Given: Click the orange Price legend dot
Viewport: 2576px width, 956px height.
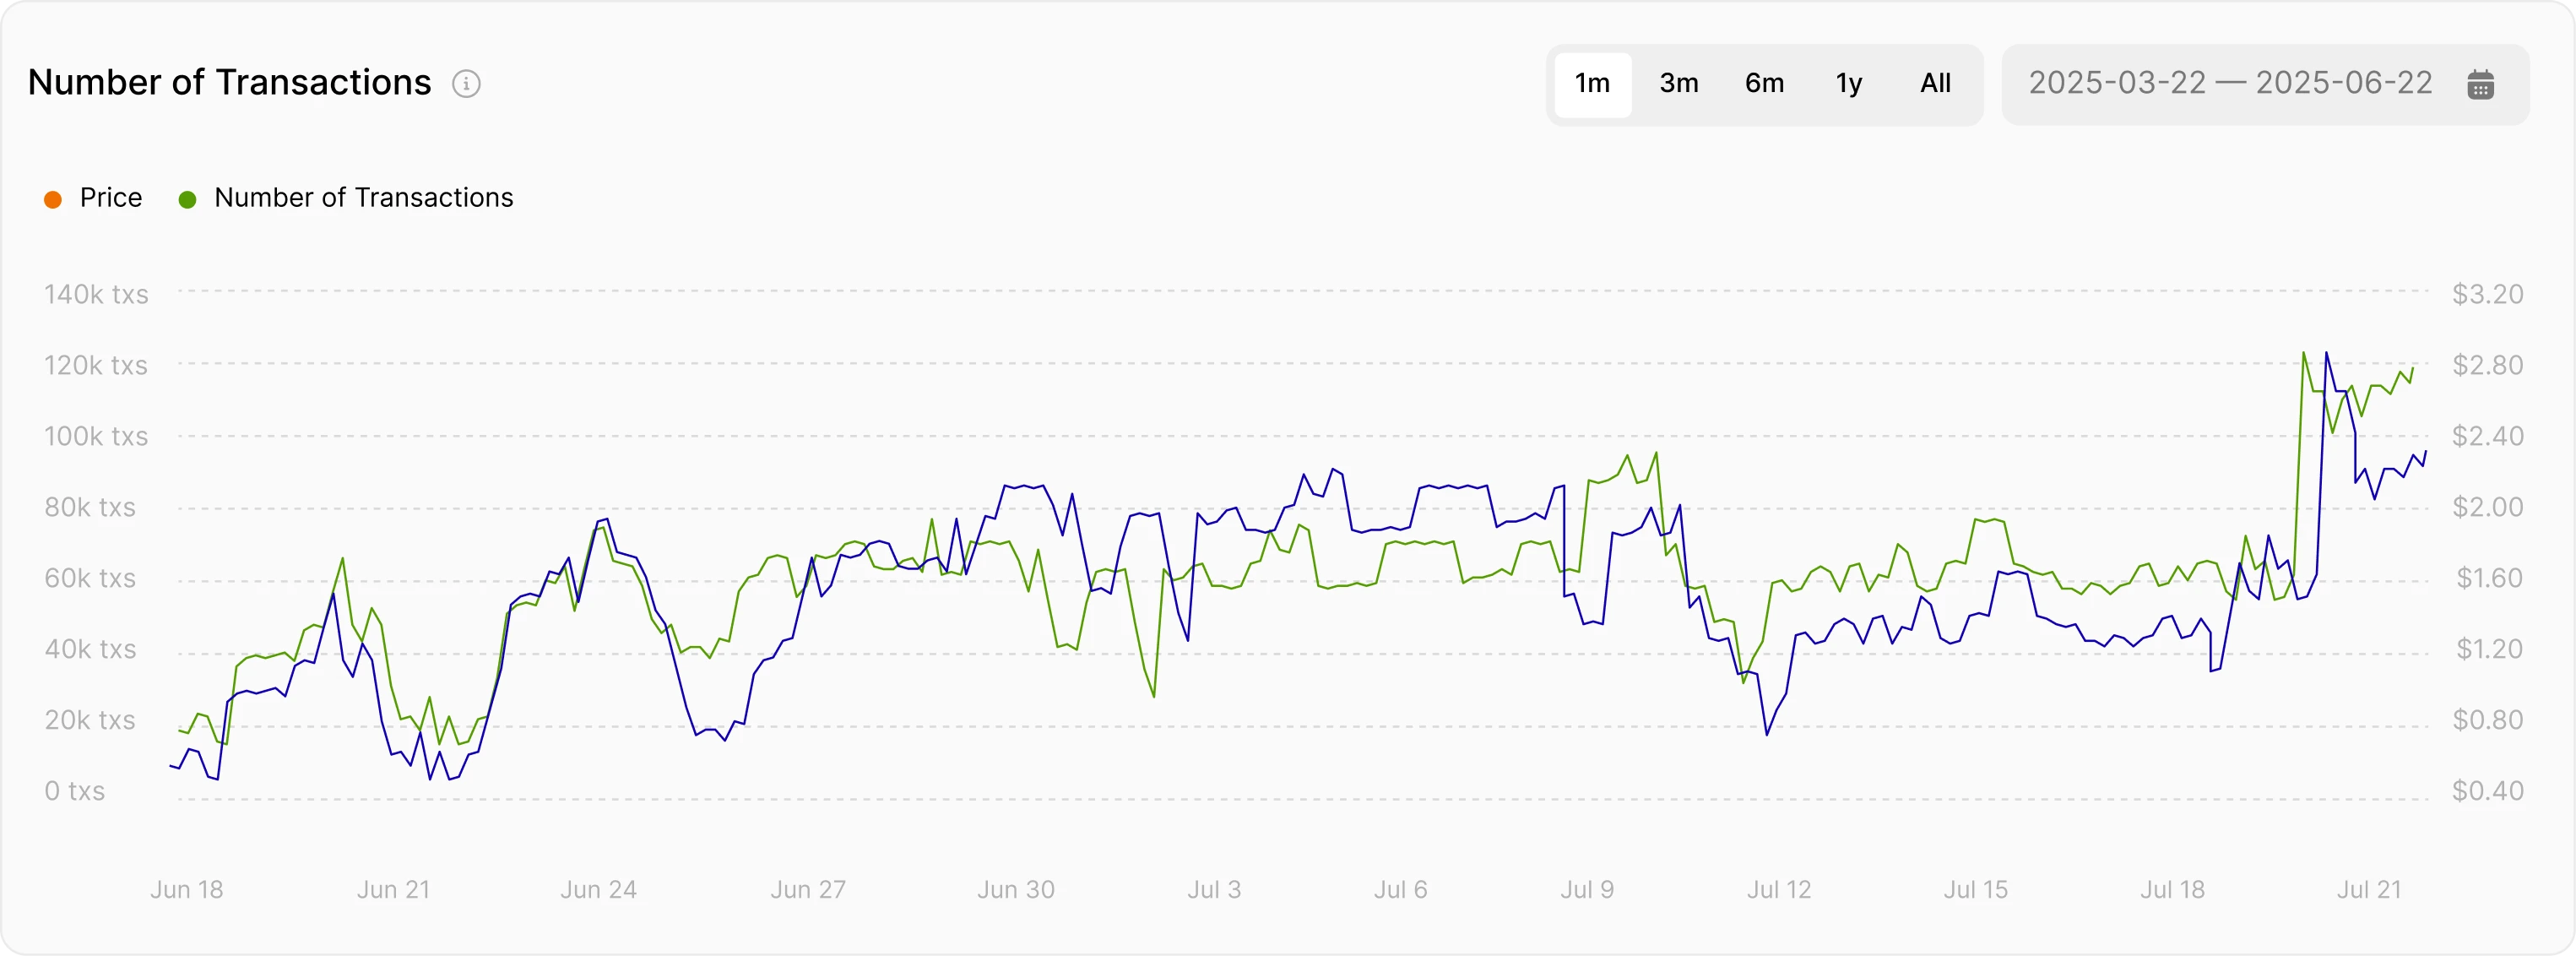Looking at the screenshot, I should 53,198.
